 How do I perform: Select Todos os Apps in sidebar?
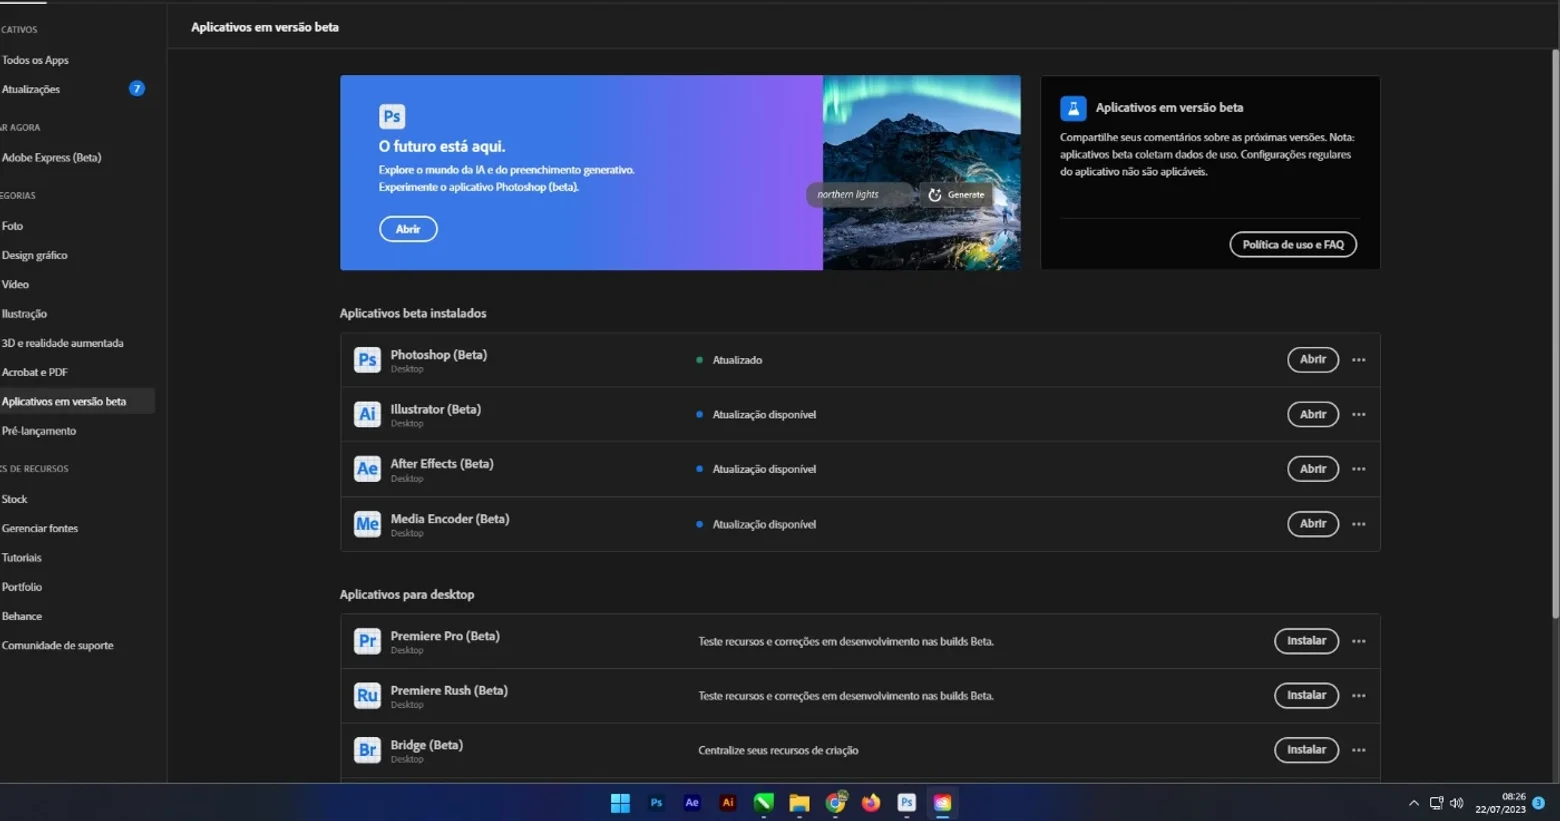point(35,60)
